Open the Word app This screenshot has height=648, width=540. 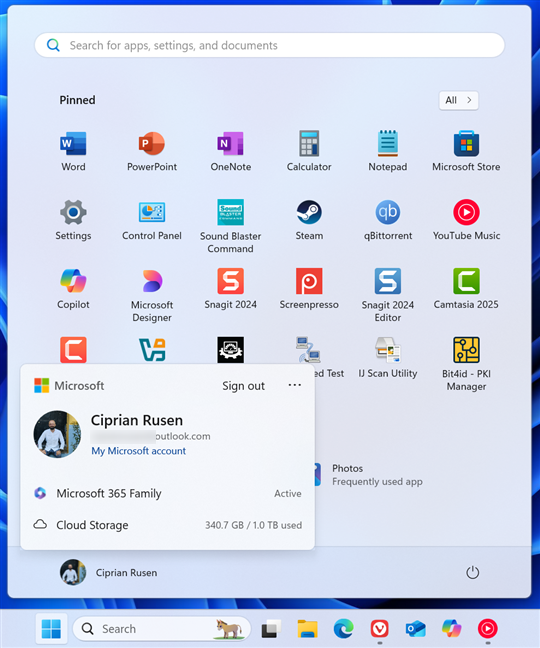point(73,151)
